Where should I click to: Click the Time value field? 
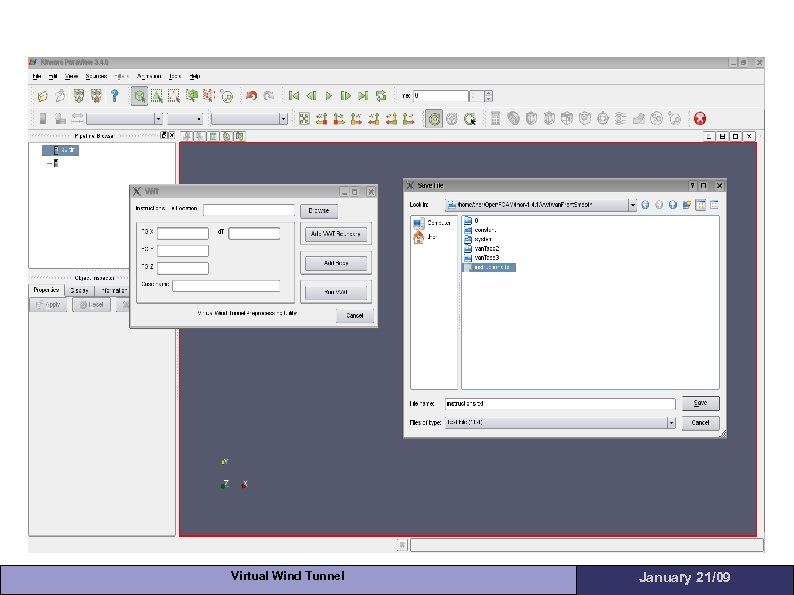pos(441,96)
